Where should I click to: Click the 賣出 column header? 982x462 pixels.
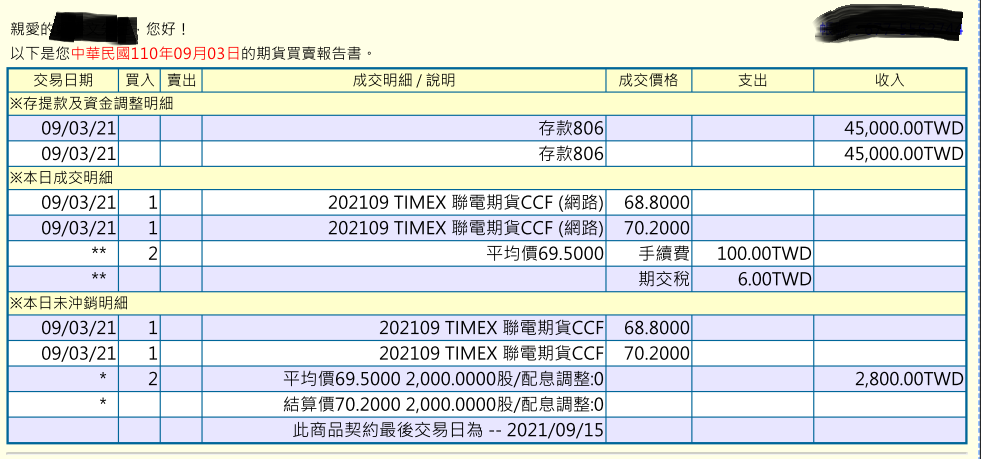[x=181, y=80]
